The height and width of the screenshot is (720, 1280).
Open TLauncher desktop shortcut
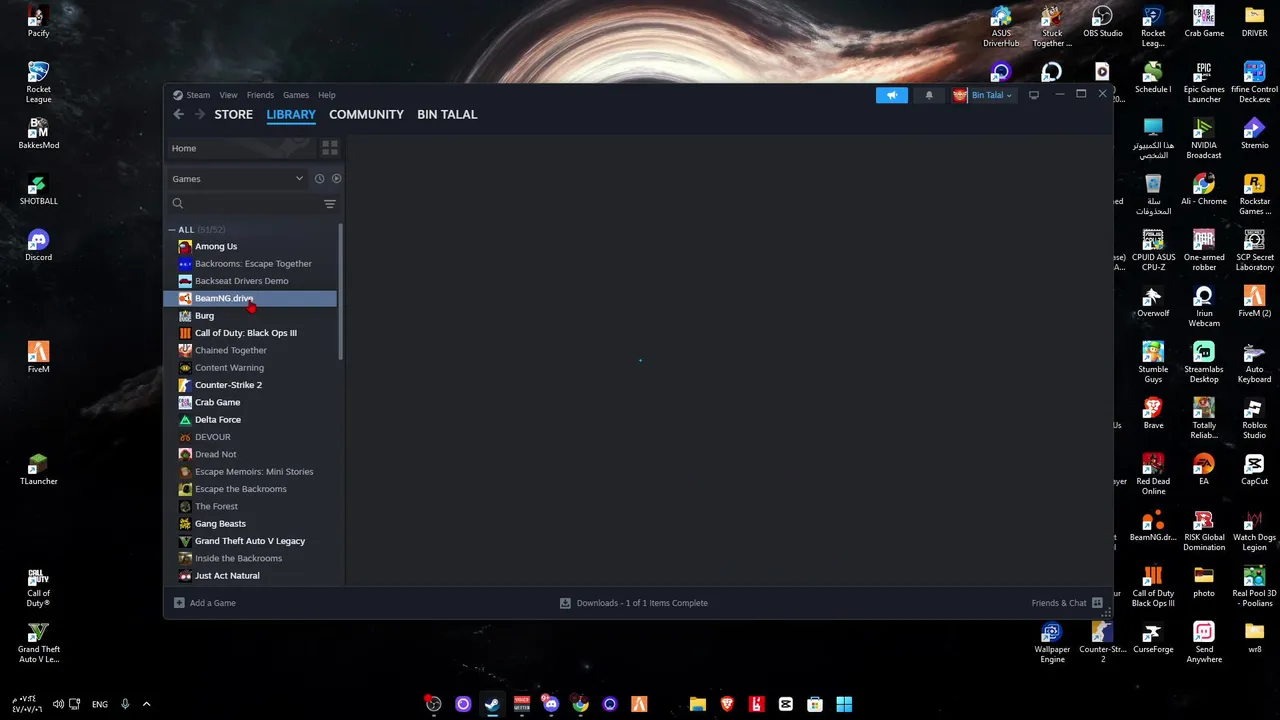coord(38,470)
